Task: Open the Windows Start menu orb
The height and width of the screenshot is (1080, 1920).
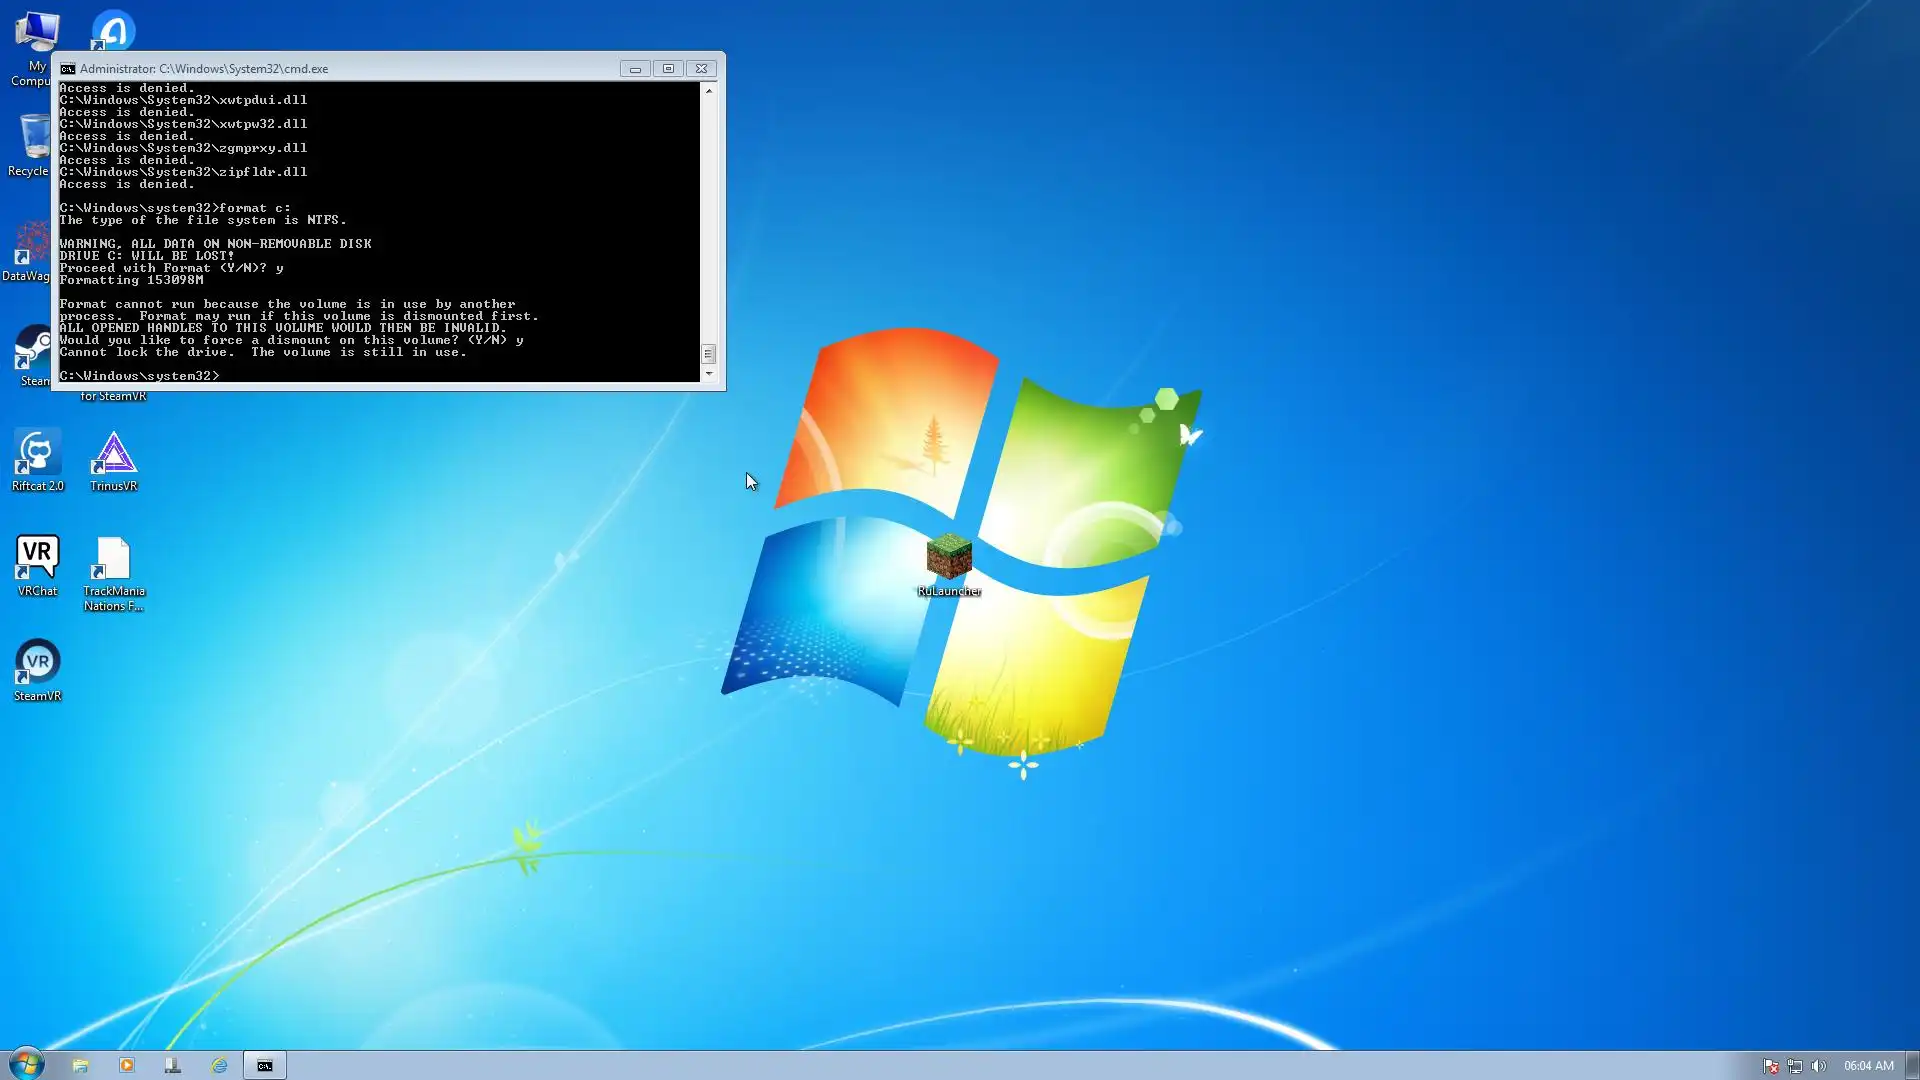Action: (x=26, y=1064)
